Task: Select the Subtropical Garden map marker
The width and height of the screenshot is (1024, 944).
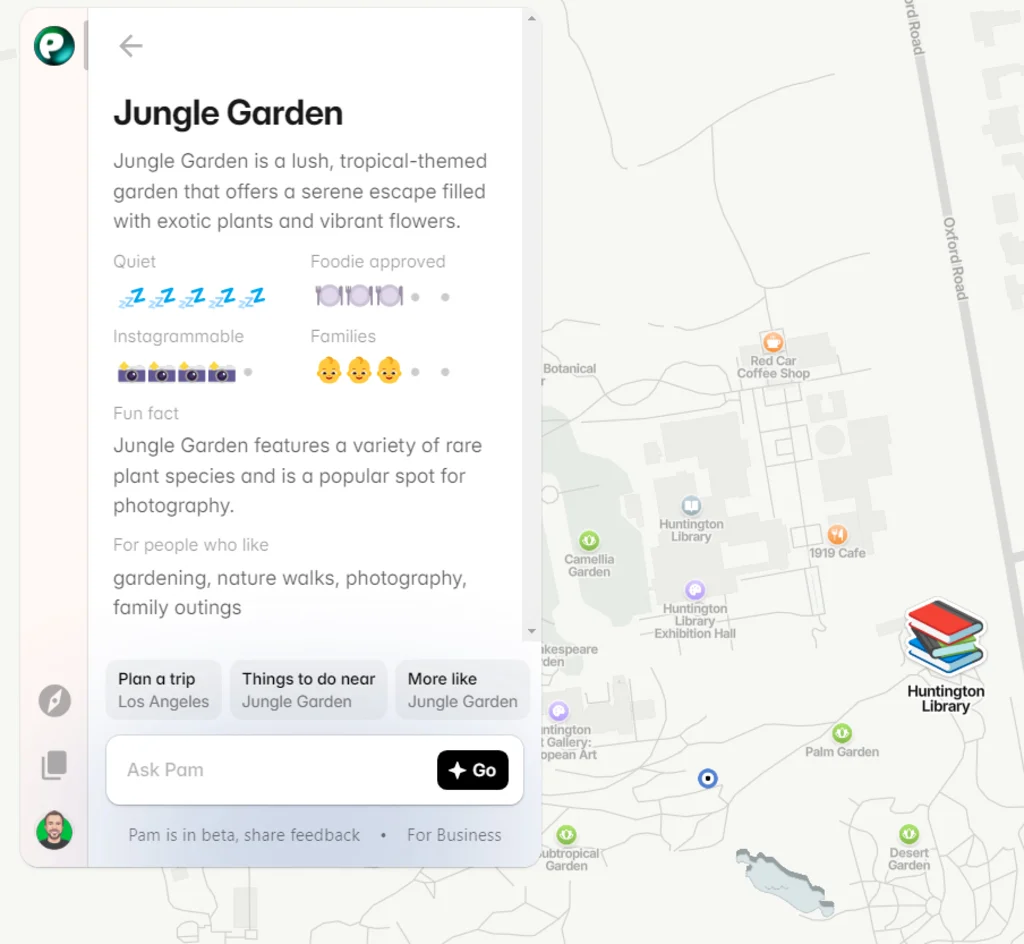Action: tap(566, 834)
